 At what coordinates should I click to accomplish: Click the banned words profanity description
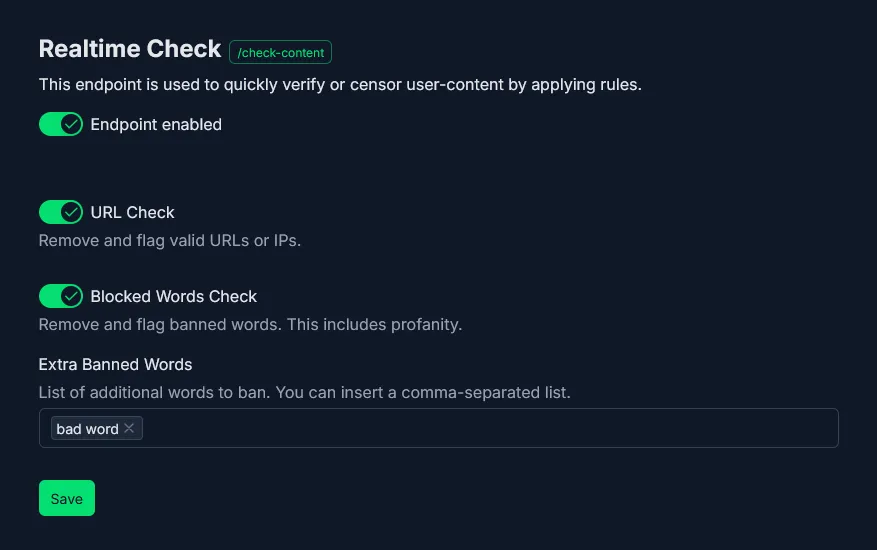(250, 324)
